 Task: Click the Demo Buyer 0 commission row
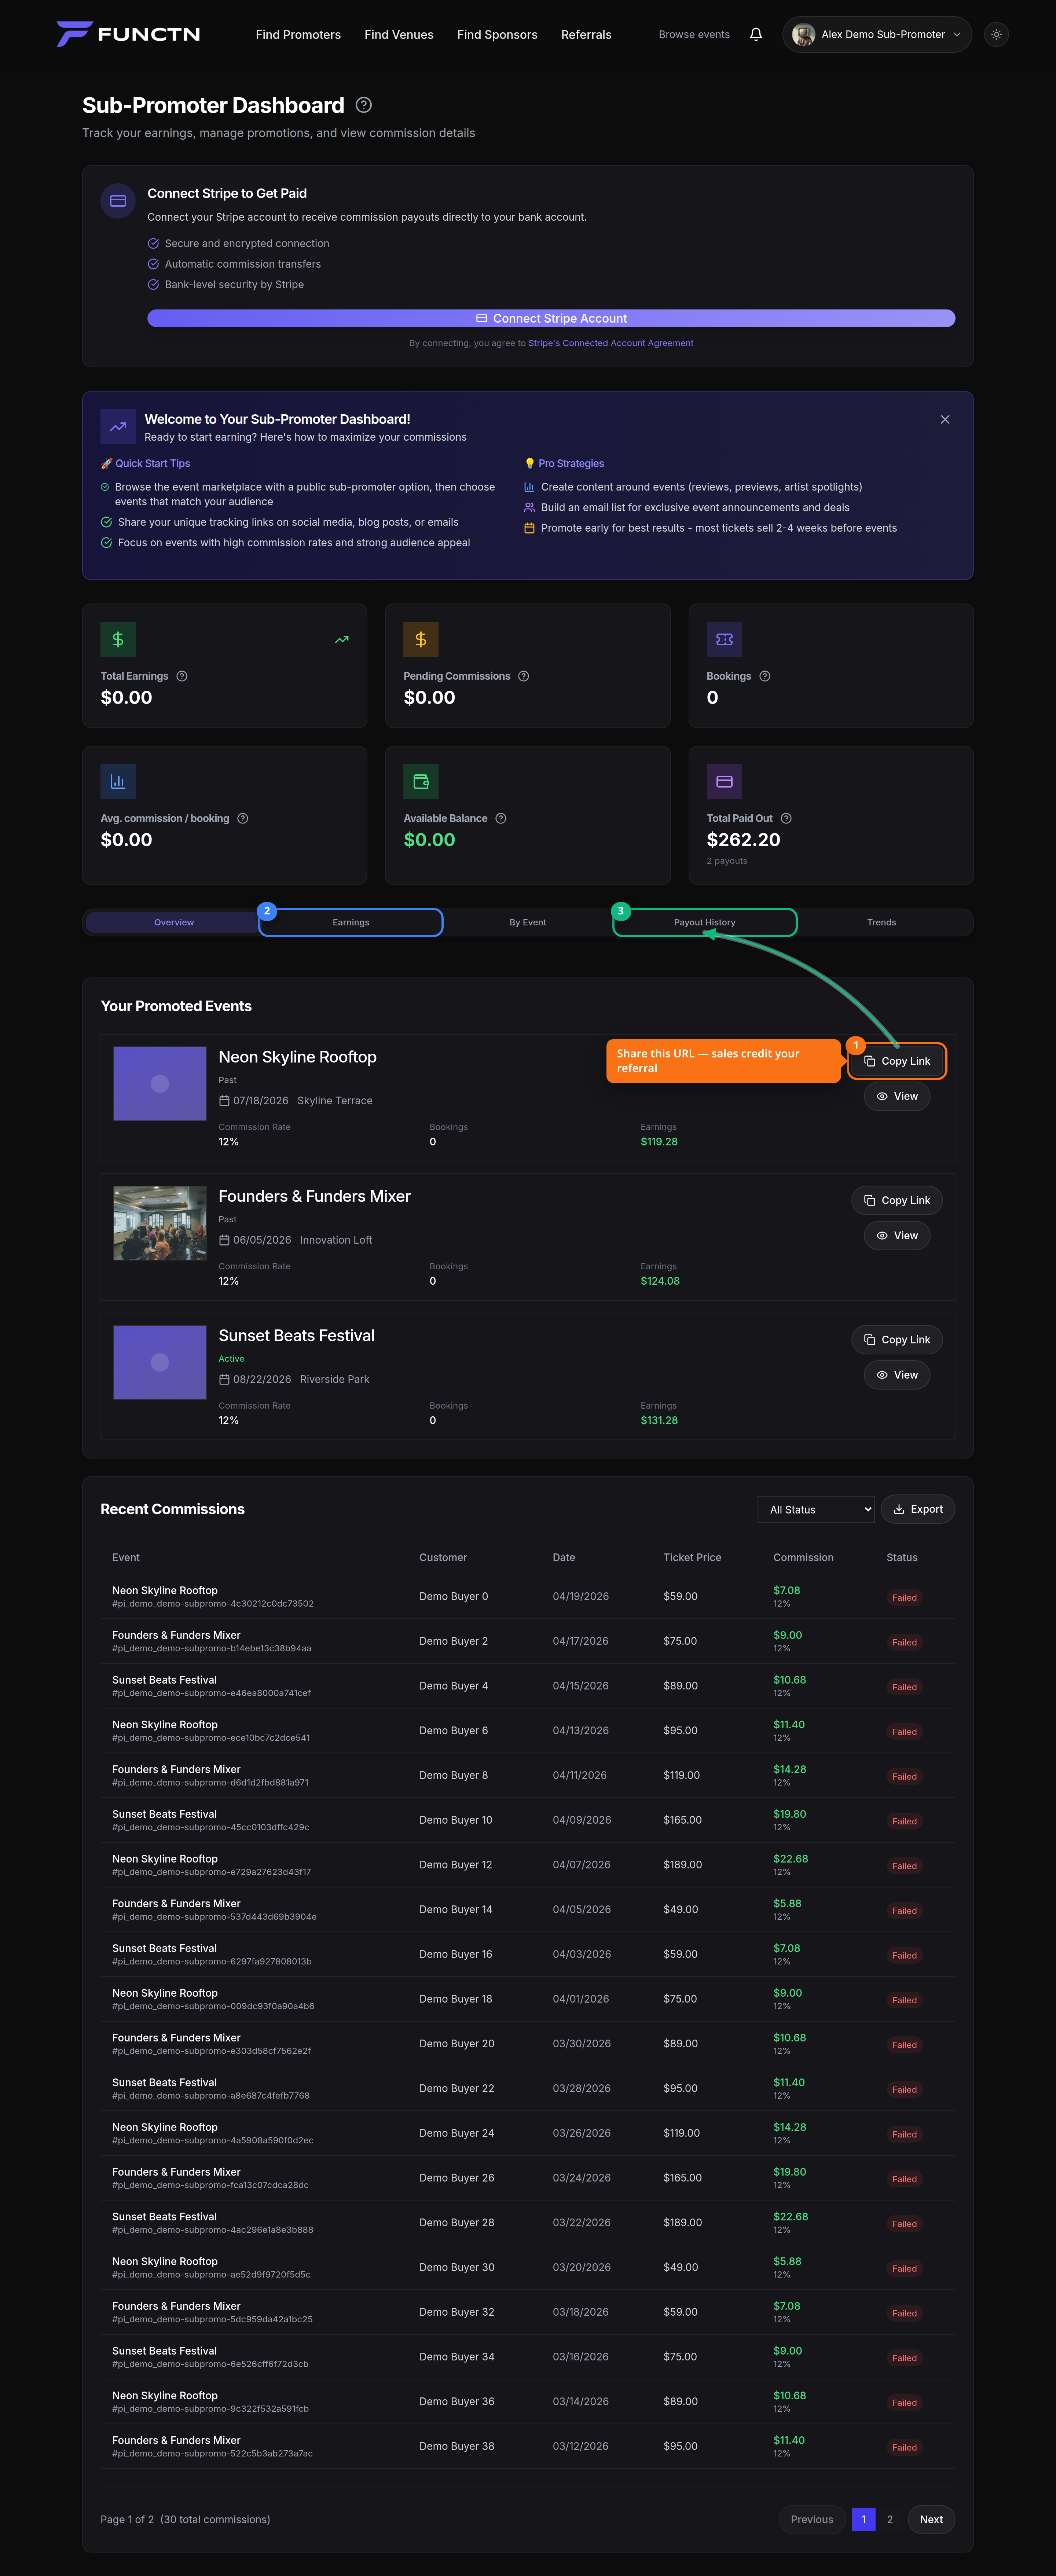[x=528, y=1597]
